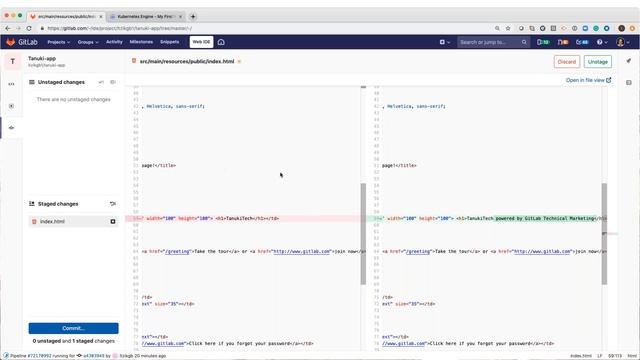Select the Web IDE nav item

pos(201,42)
